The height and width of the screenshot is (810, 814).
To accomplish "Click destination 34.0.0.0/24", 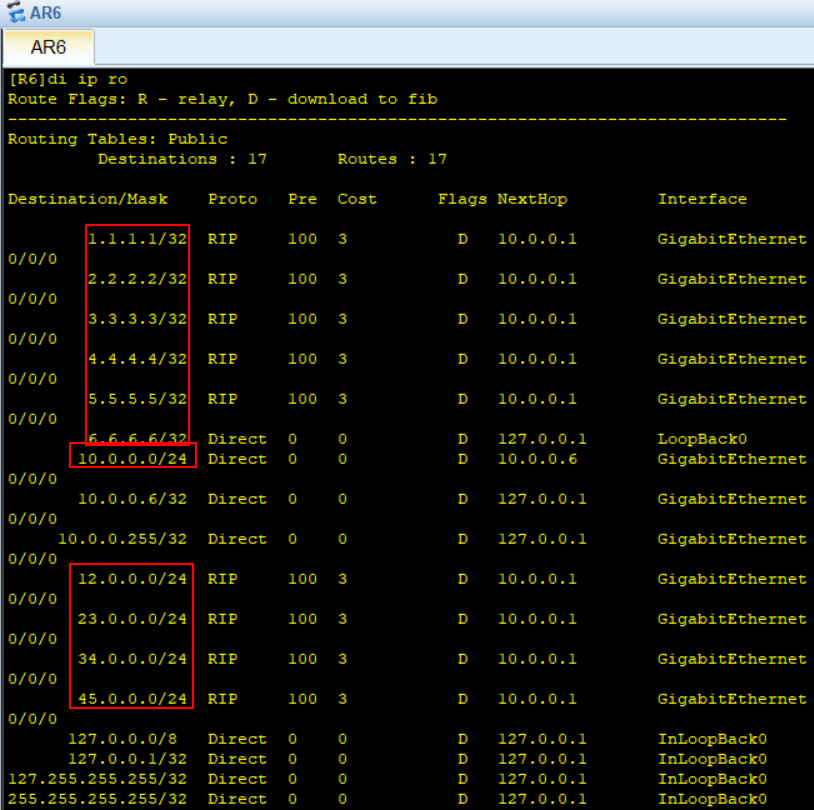I will tap(132, 659).
